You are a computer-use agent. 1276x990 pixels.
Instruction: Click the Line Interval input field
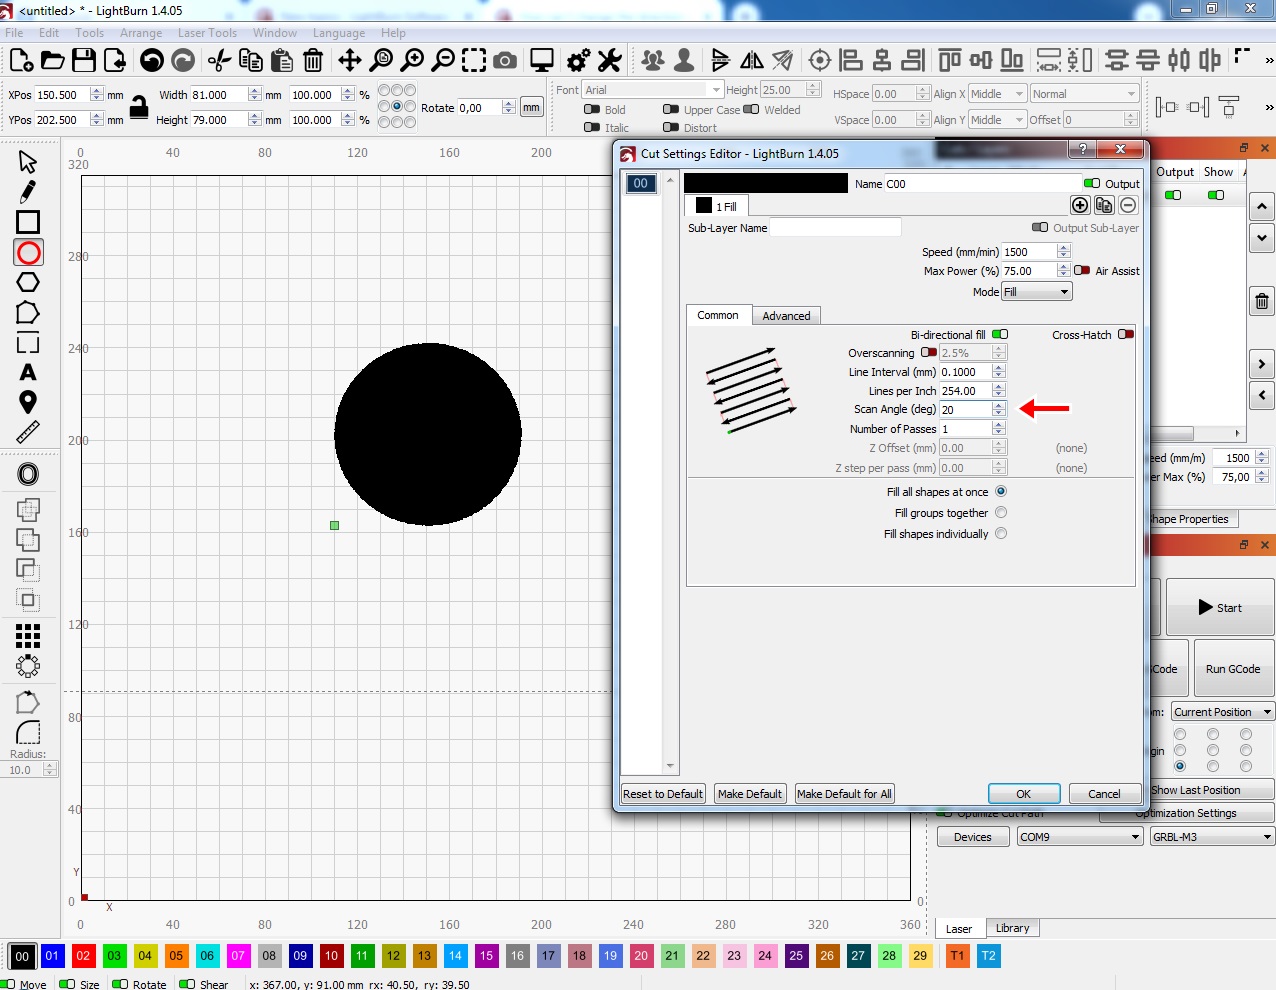click(x=965, y=372)
